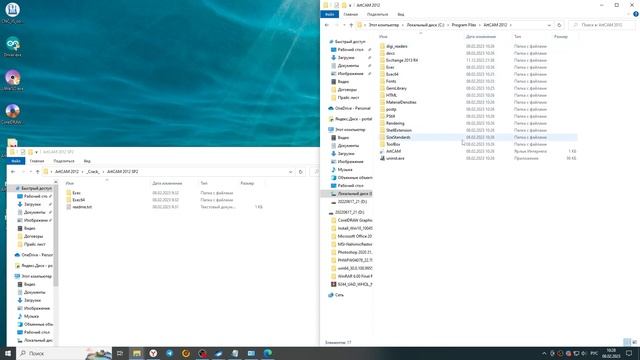Open Microsoft Edge from the taskbar
Viewport: 640px width, 360px height.
point(268,353)
